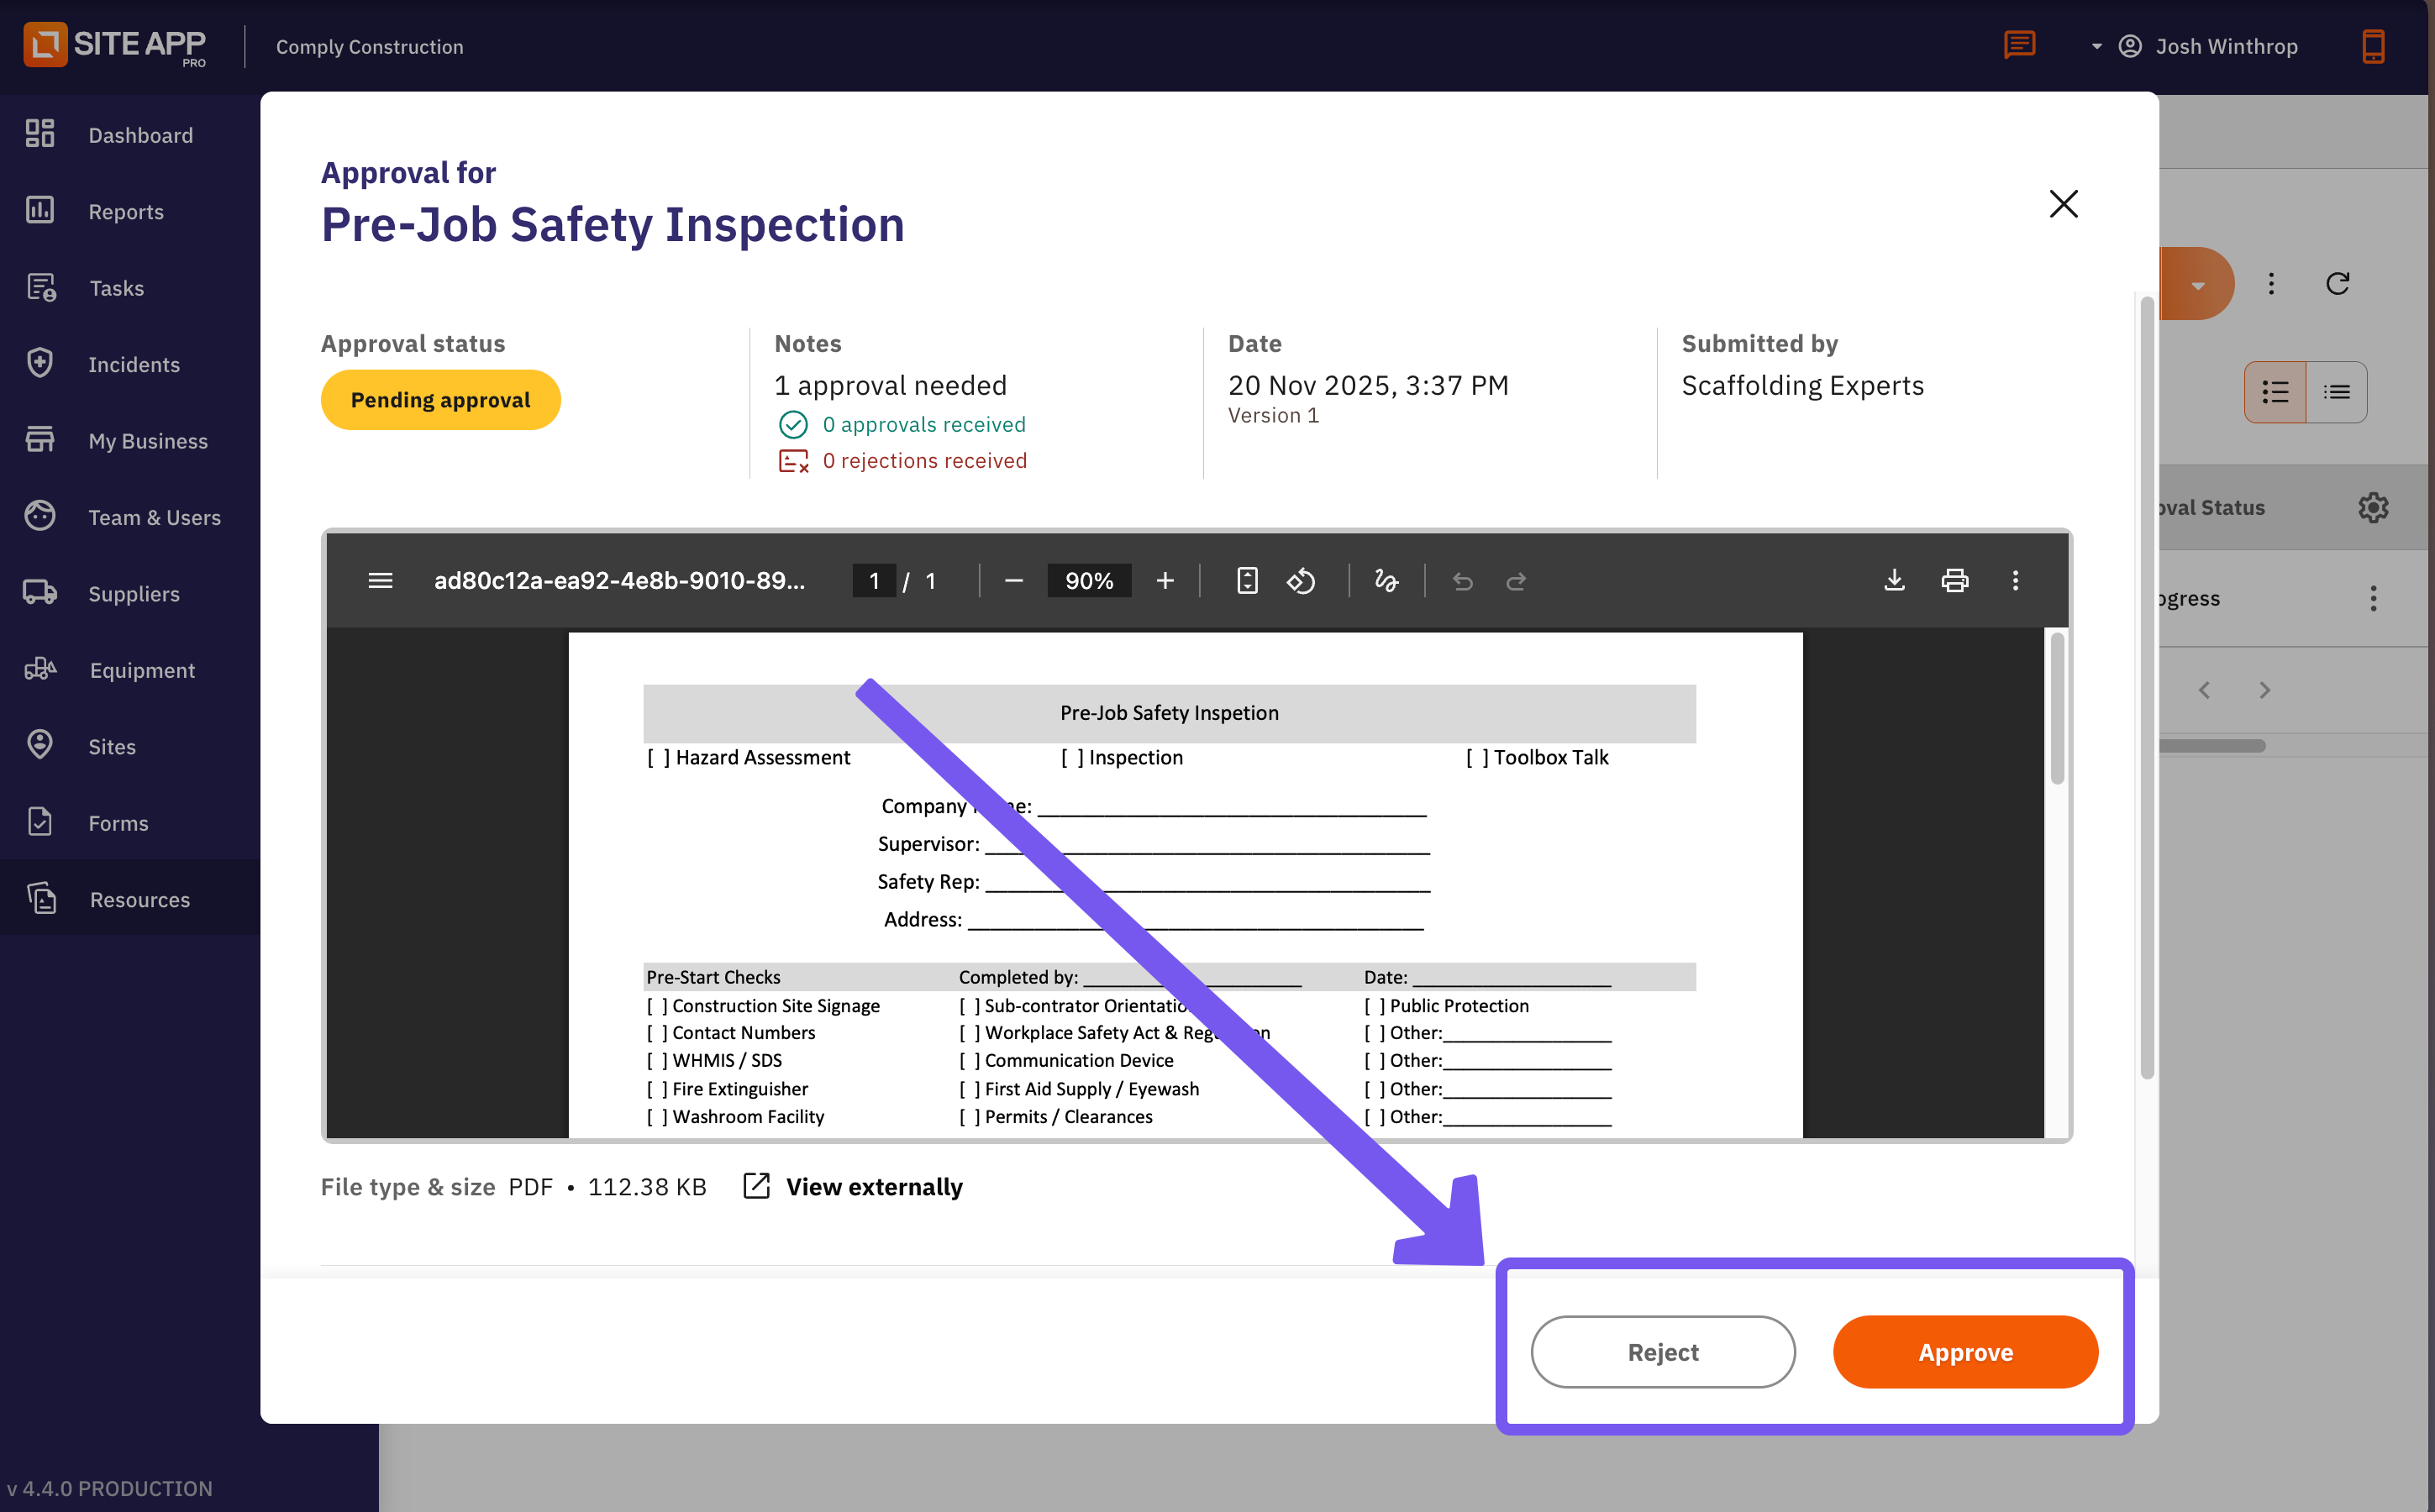
Task: Click the fit to page icon
Action: click(x=1247, y=580)
